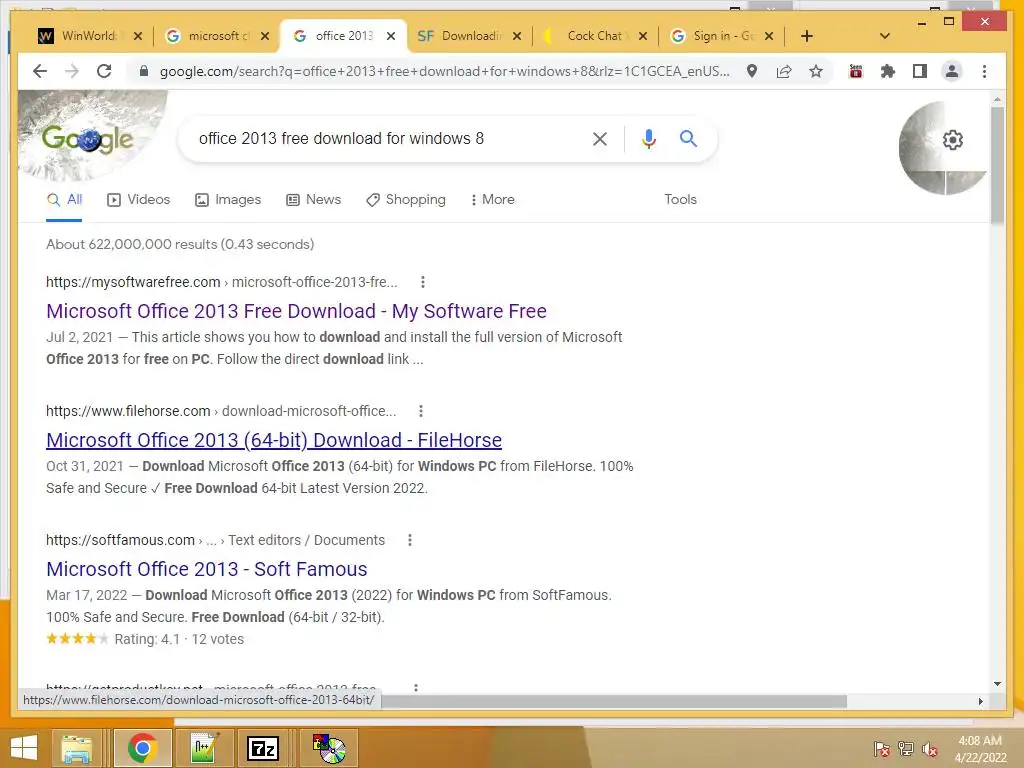Image resolution: width=1024 pixels, height=768 pixels.
Task: Click the vertical scrollbar thumb
Action: pyautogui.click(x=997, y=167)
